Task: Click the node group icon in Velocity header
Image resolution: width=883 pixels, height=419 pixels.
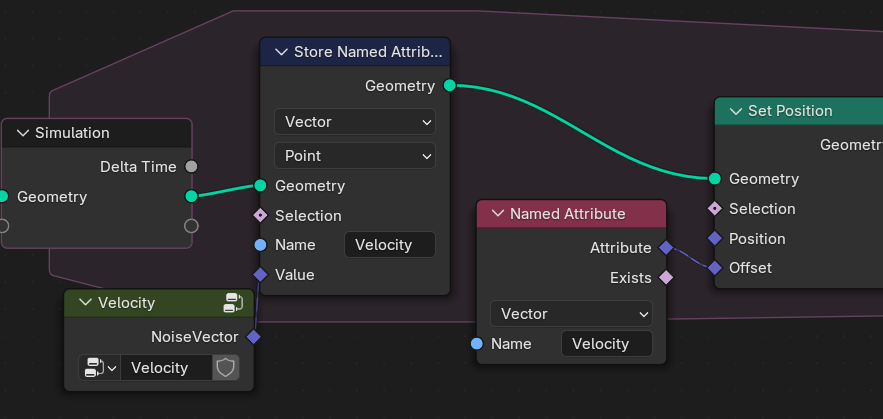Action: (x=233, y=303)
